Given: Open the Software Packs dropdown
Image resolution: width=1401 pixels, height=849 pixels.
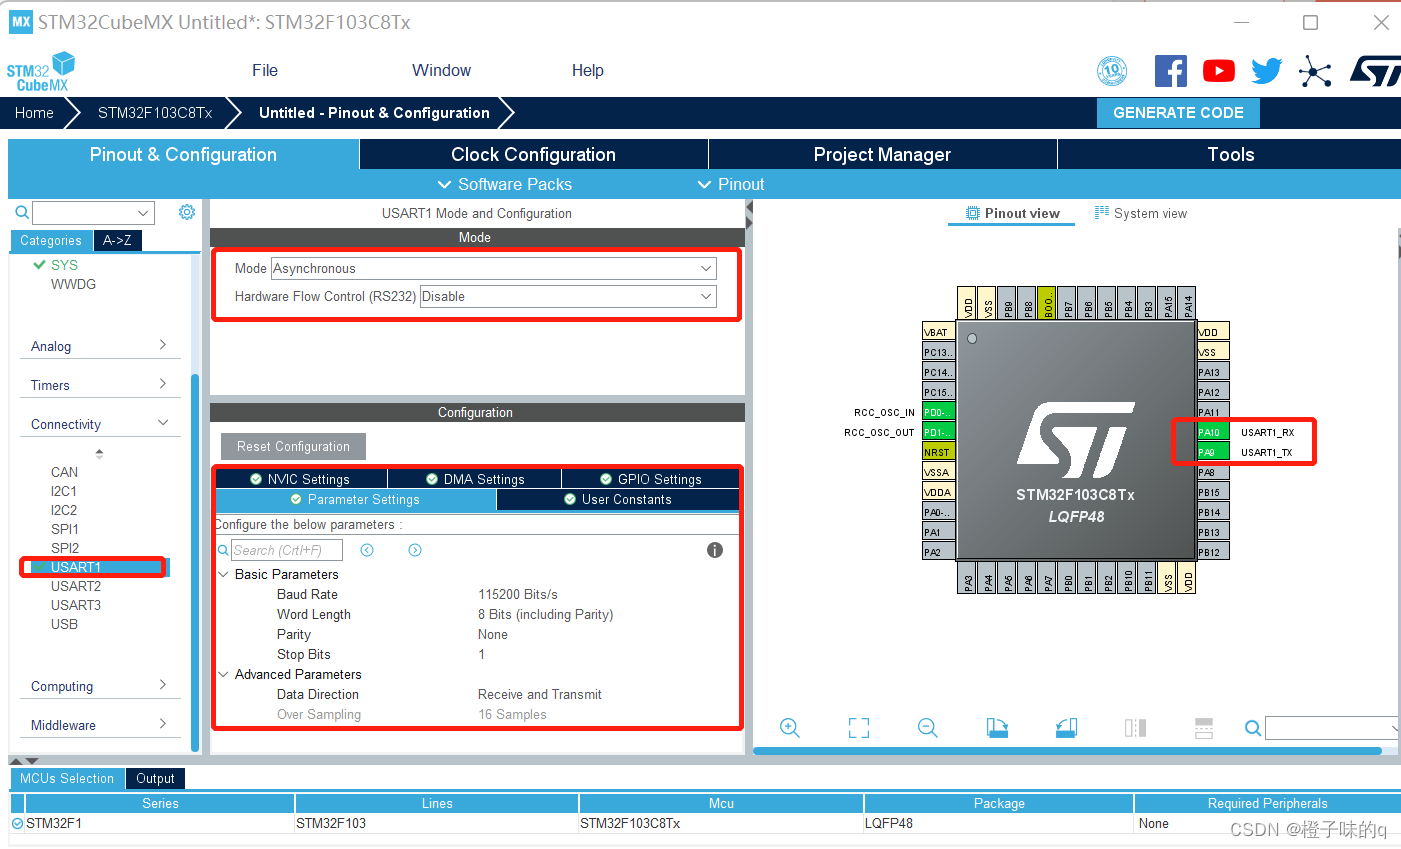Looking at the screenshot, I should pos(505,184).
